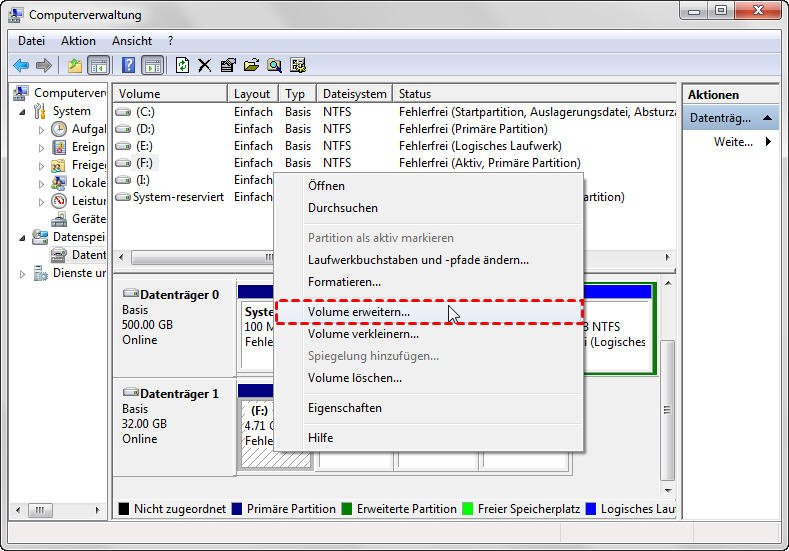Select the (C:) volume row
Viewport: 789px width, 551px height.
click(x=394, y=112)
